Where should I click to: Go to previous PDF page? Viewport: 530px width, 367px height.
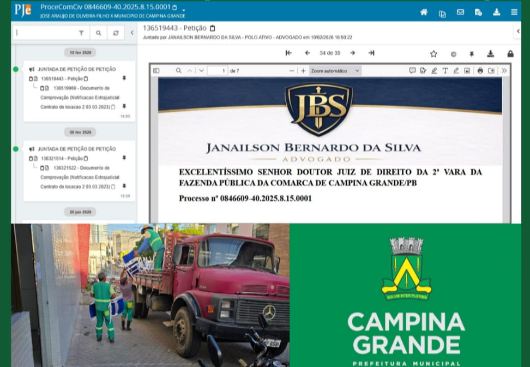[x=190, y=71]
